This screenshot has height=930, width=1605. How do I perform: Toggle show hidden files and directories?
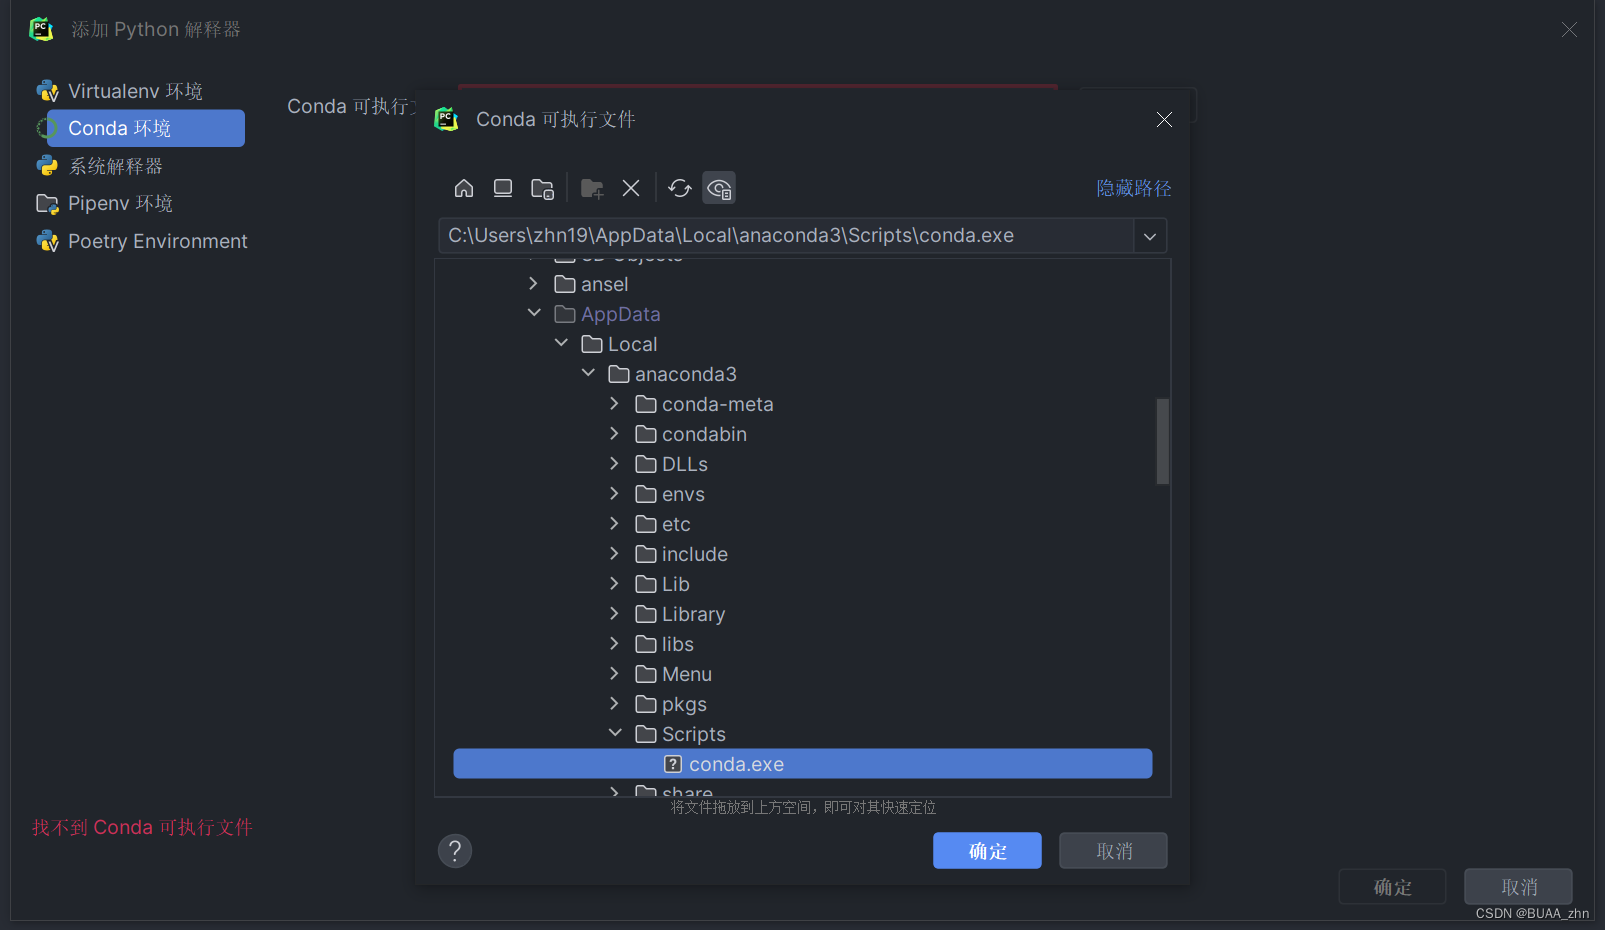click(x=719, y=188)
